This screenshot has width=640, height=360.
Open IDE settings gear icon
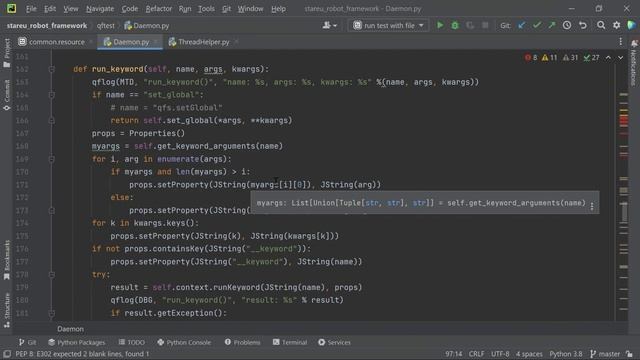[616, 25]
